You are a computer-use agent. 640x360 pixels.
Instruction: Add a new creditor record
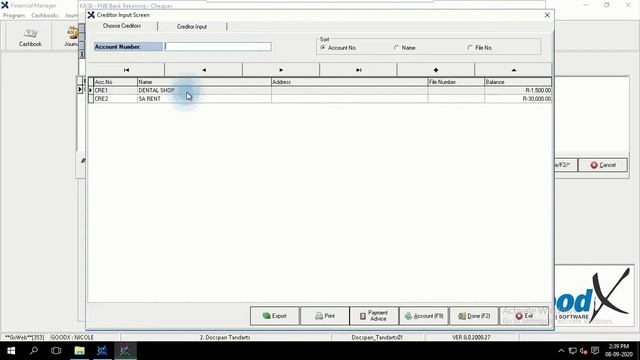click(436, 70)
